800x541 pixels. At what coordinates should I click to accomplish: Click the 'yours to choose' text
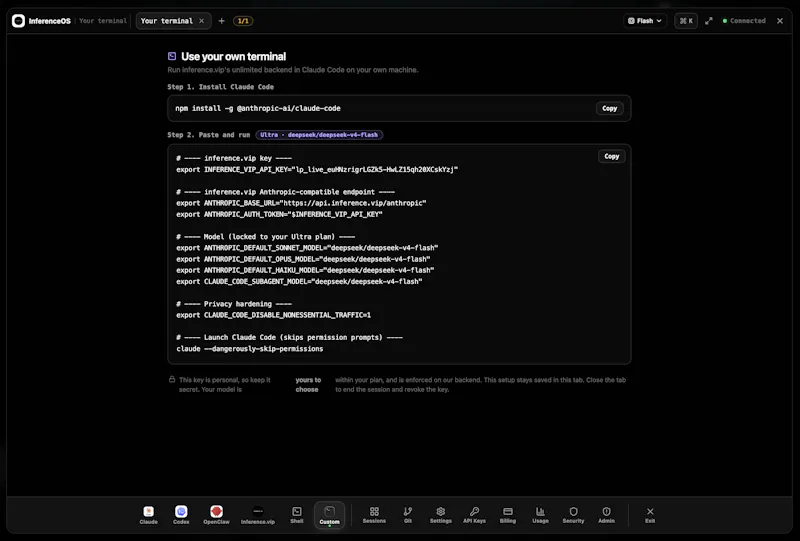click(308, 384)
